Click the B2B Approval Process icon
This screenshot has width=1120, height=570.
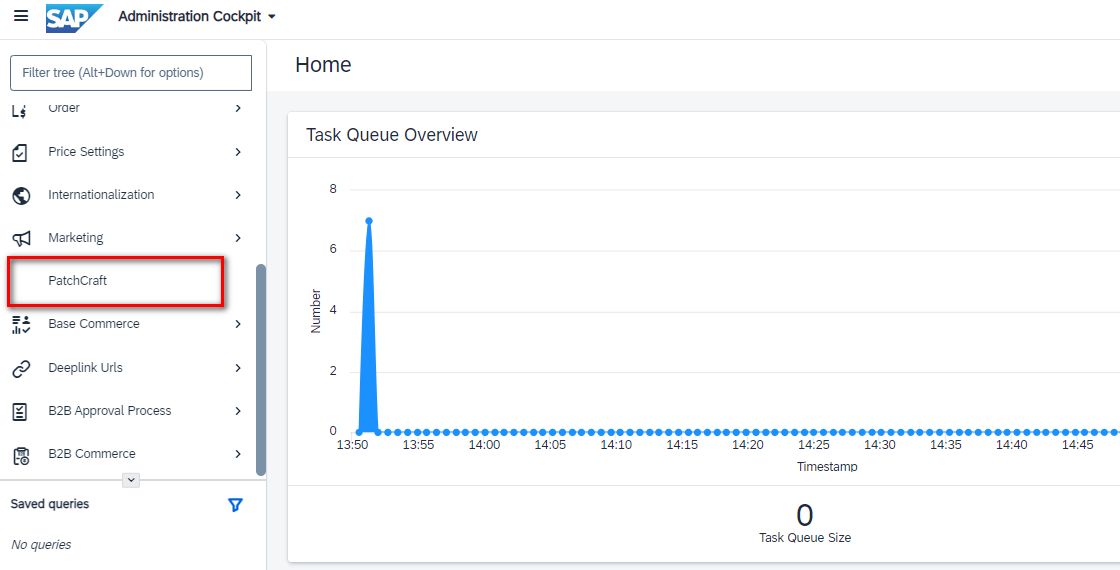click(x=20, y=411)
